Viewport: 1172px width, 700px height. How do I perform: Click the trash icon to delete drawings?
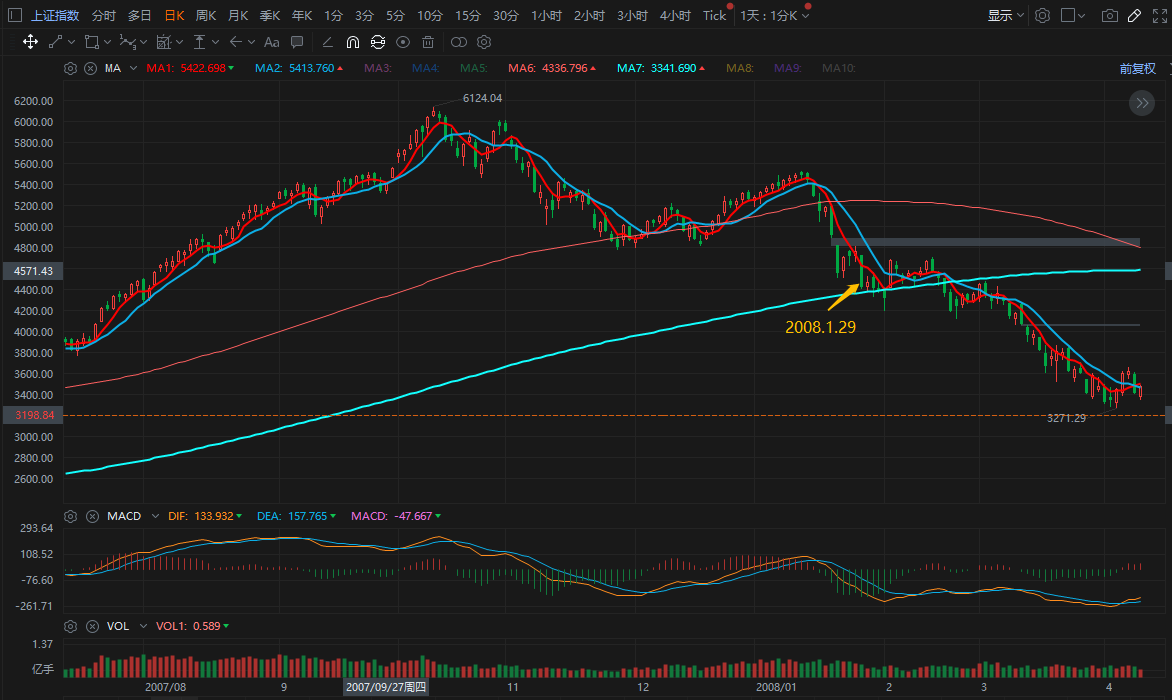point(428,42)
